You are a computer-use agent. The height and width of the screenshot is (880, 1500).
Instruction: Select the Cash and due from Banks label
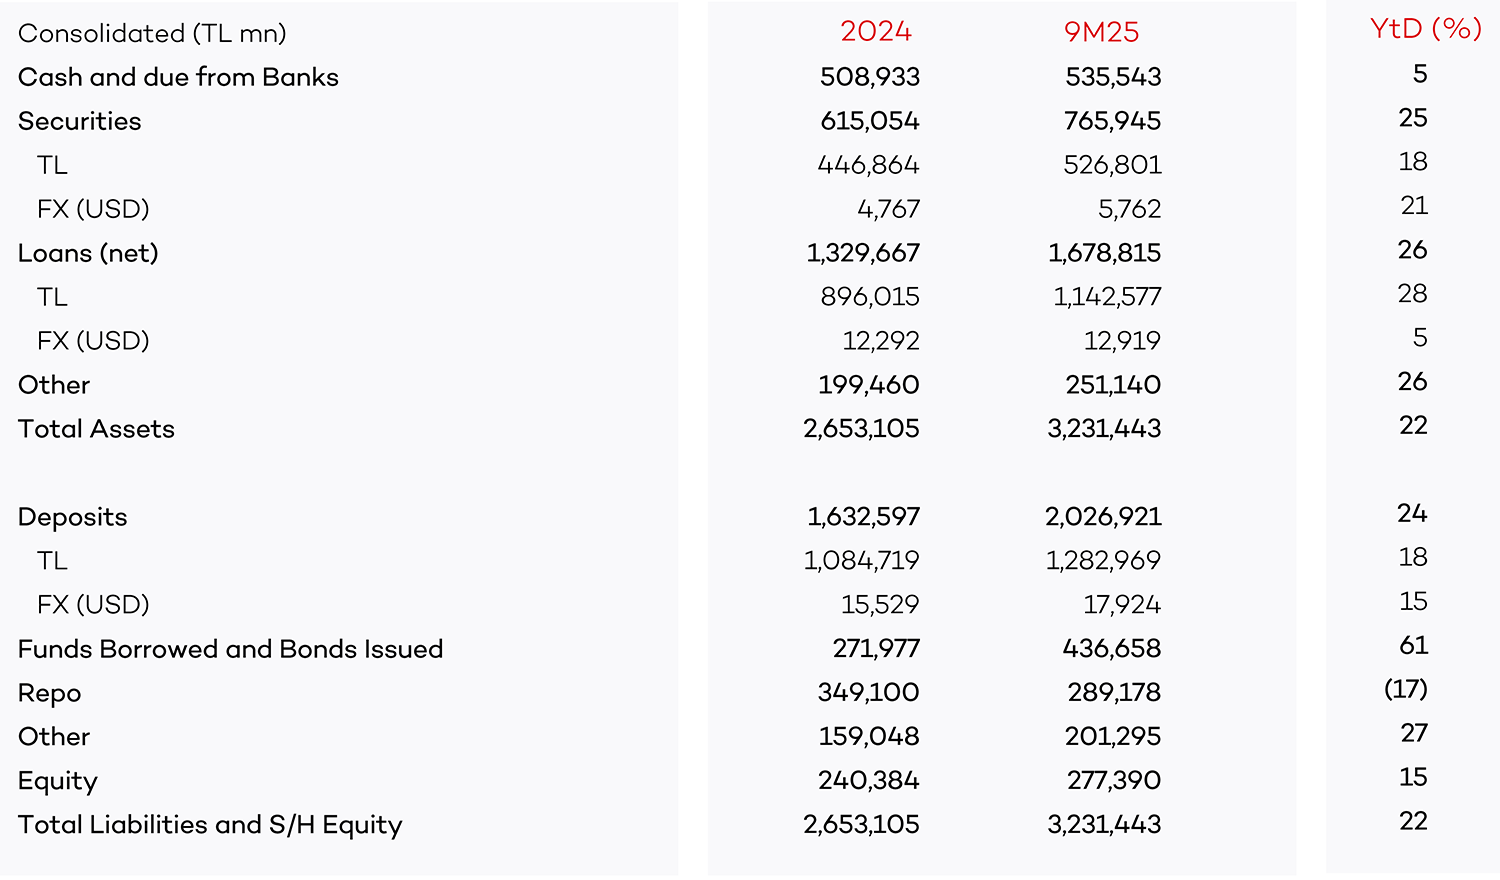coord(178,77)
